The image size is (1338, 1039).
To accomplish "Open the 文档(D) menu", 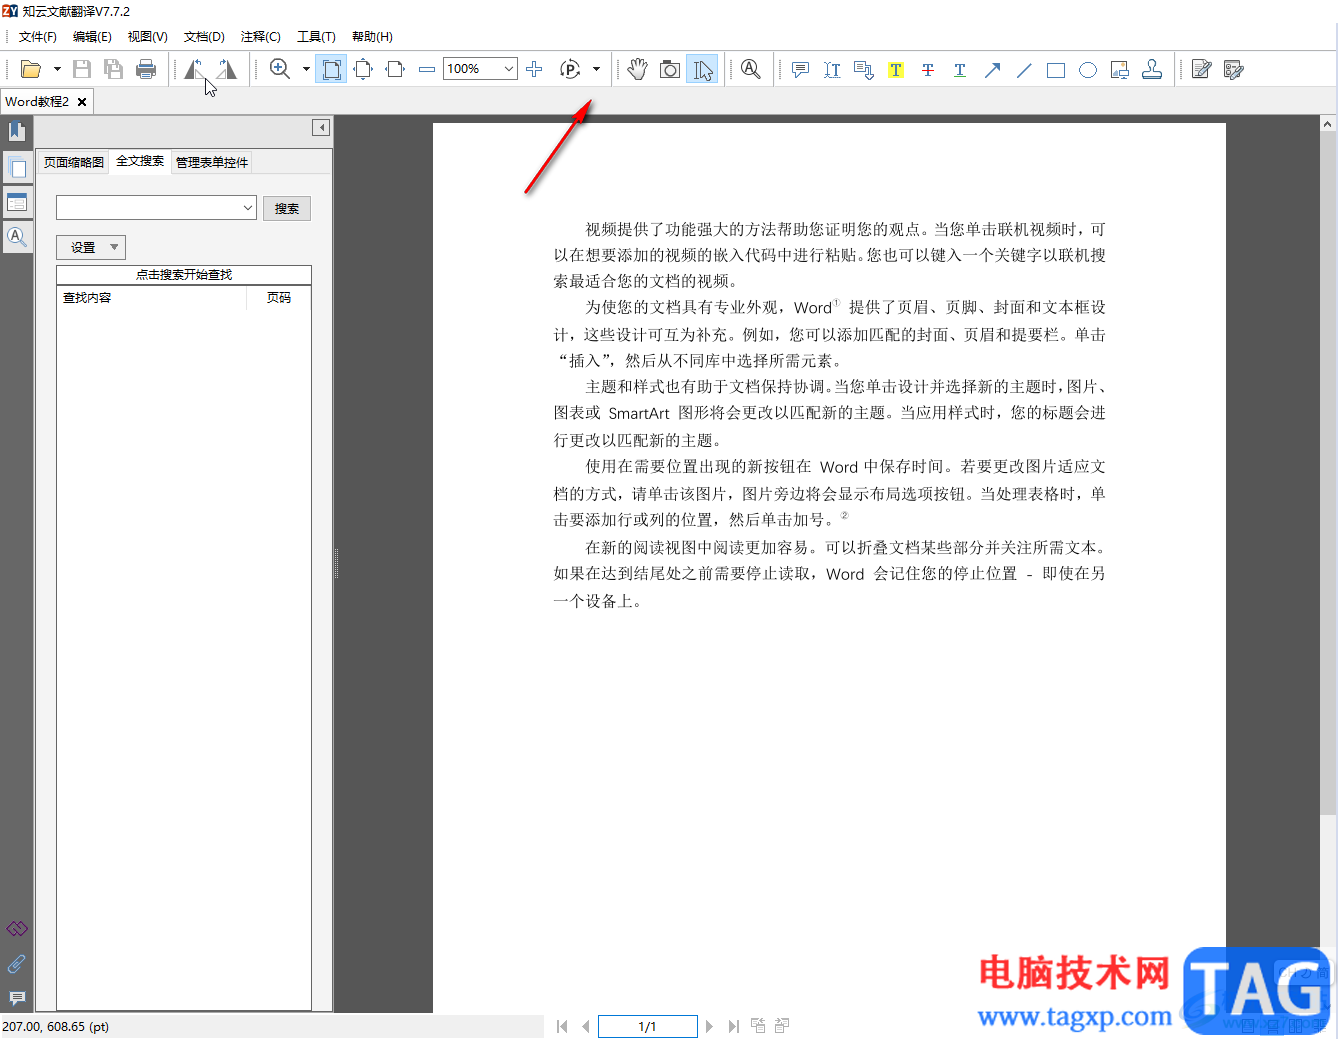I will pos(204,37).
